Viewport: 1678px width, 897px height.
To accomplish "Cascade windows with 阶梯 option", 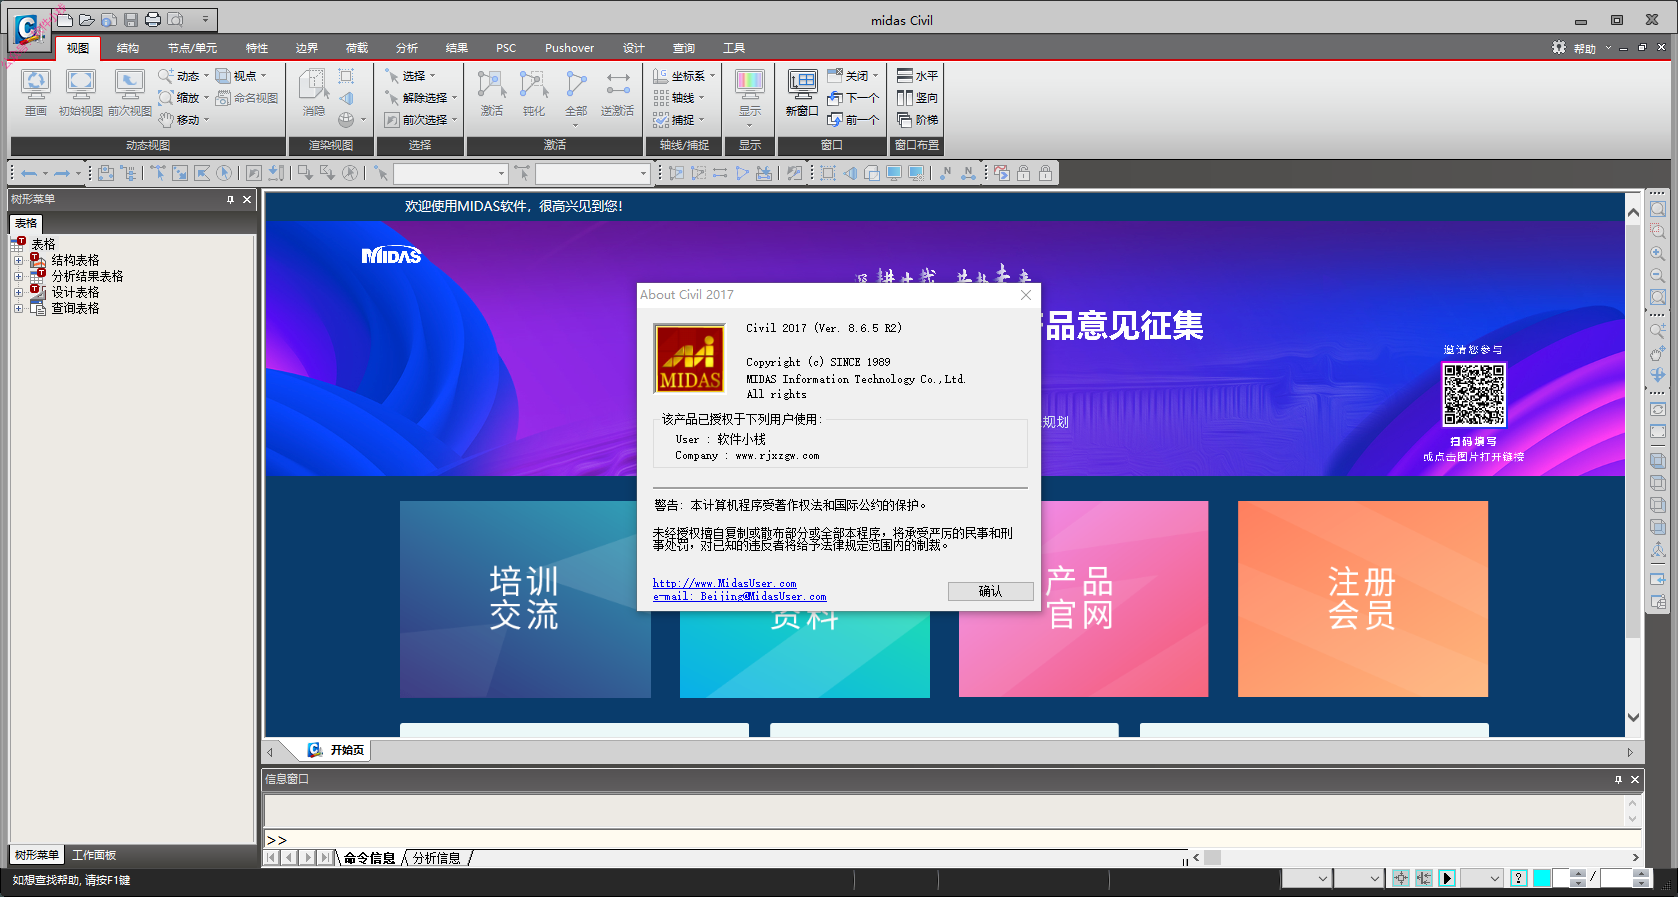I will [917, 120].
